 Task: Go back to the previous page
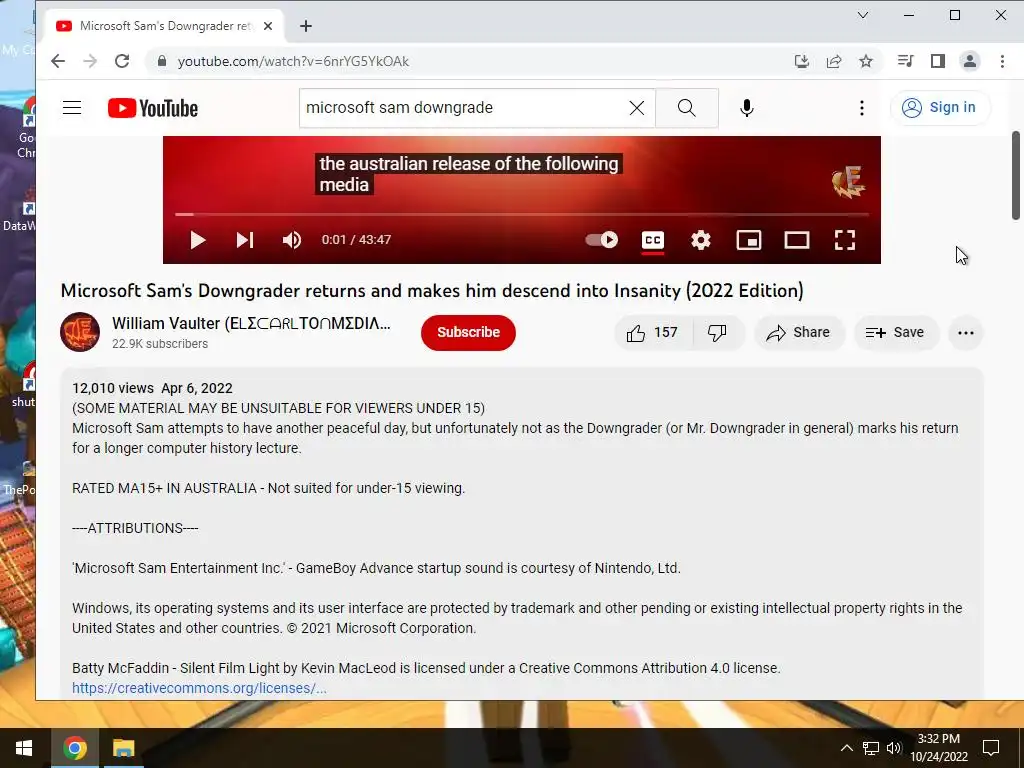[58, 61]
